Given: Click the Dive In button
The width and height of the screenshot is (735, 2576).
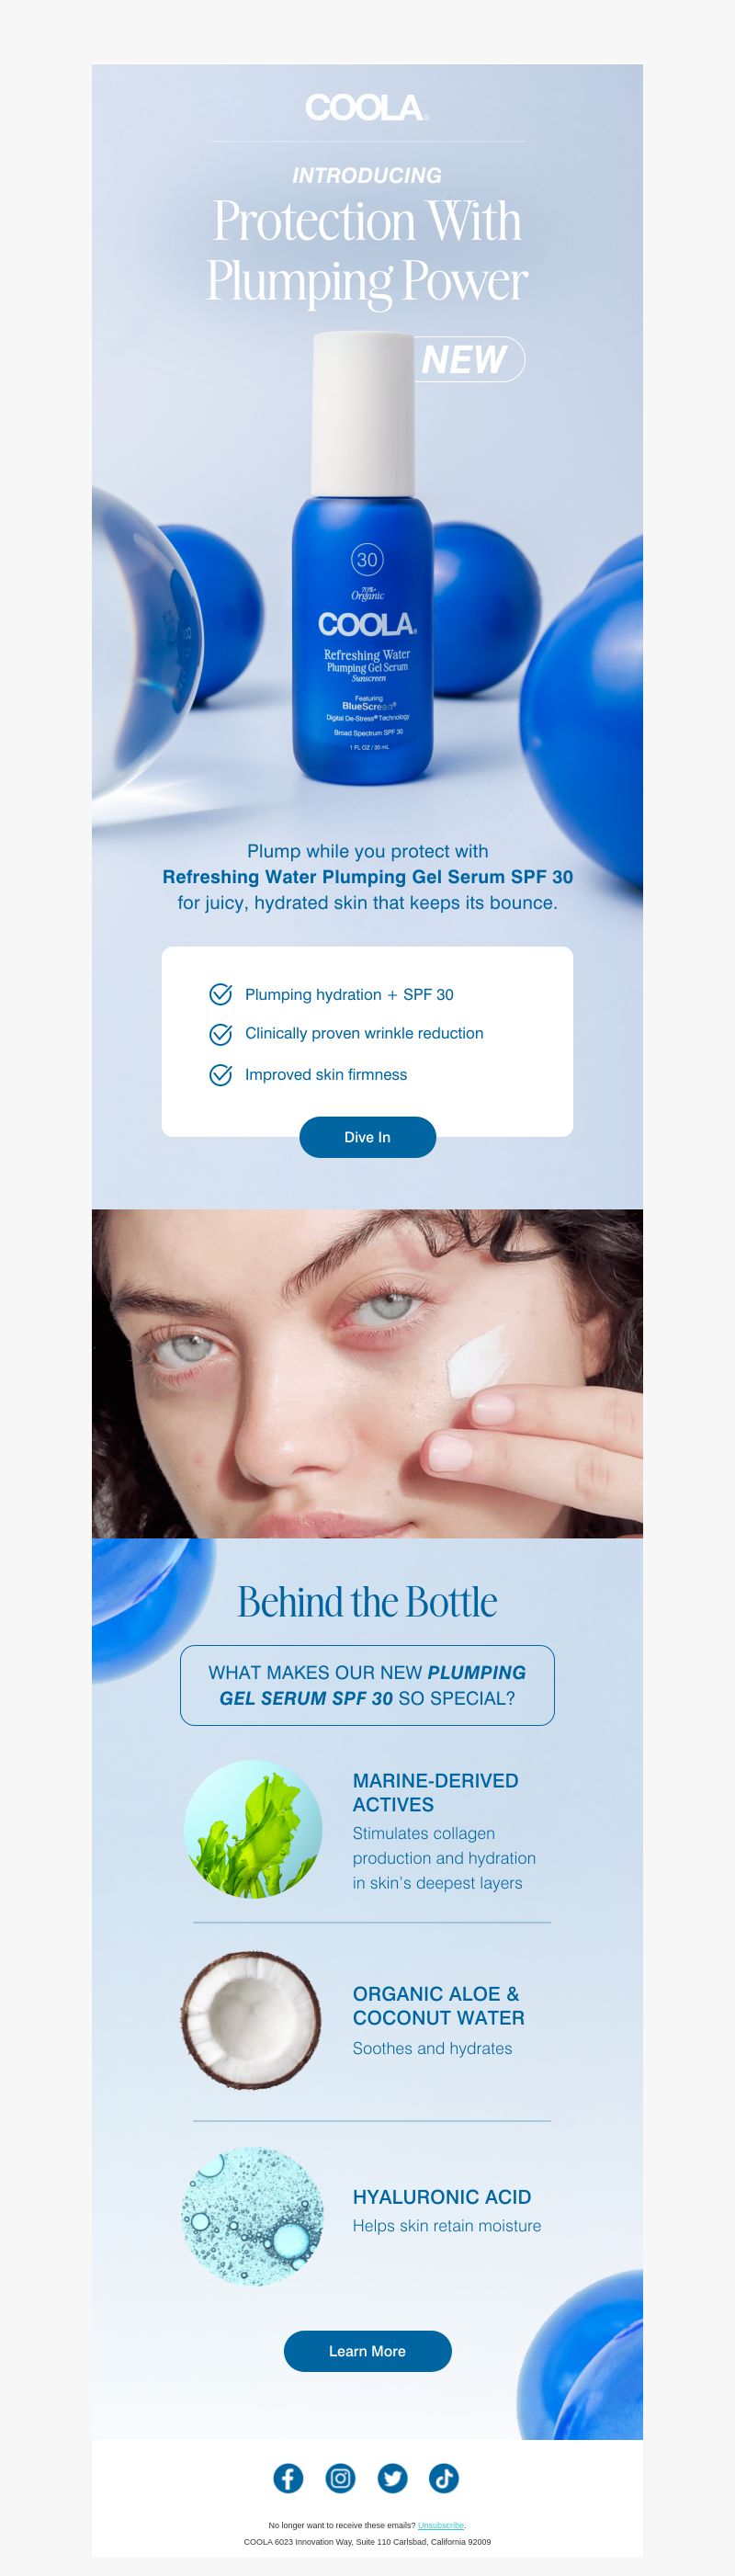Looking at the screenshot, I should 367,1137.
